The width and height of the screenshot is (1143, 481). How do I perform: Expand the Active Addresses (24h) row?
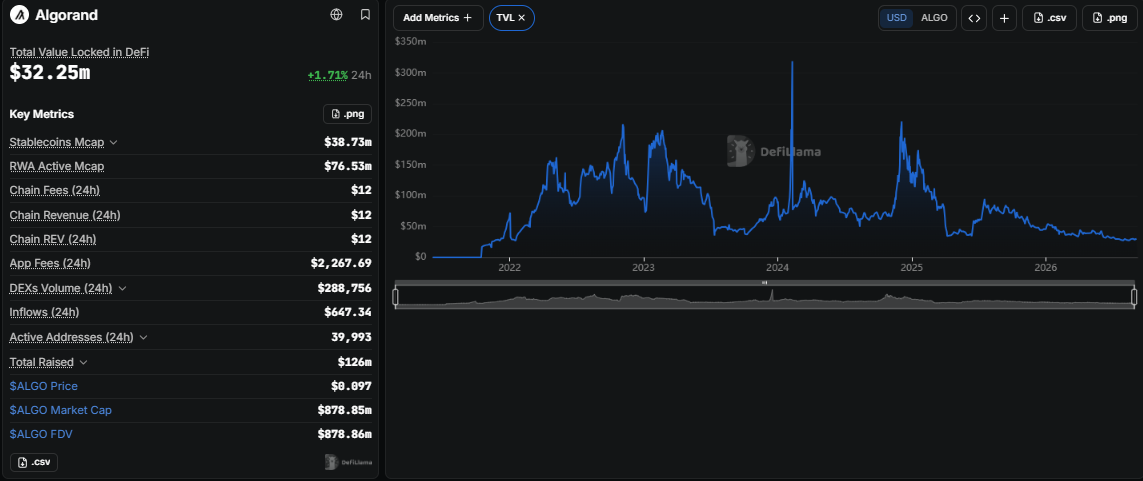(144, 337)
